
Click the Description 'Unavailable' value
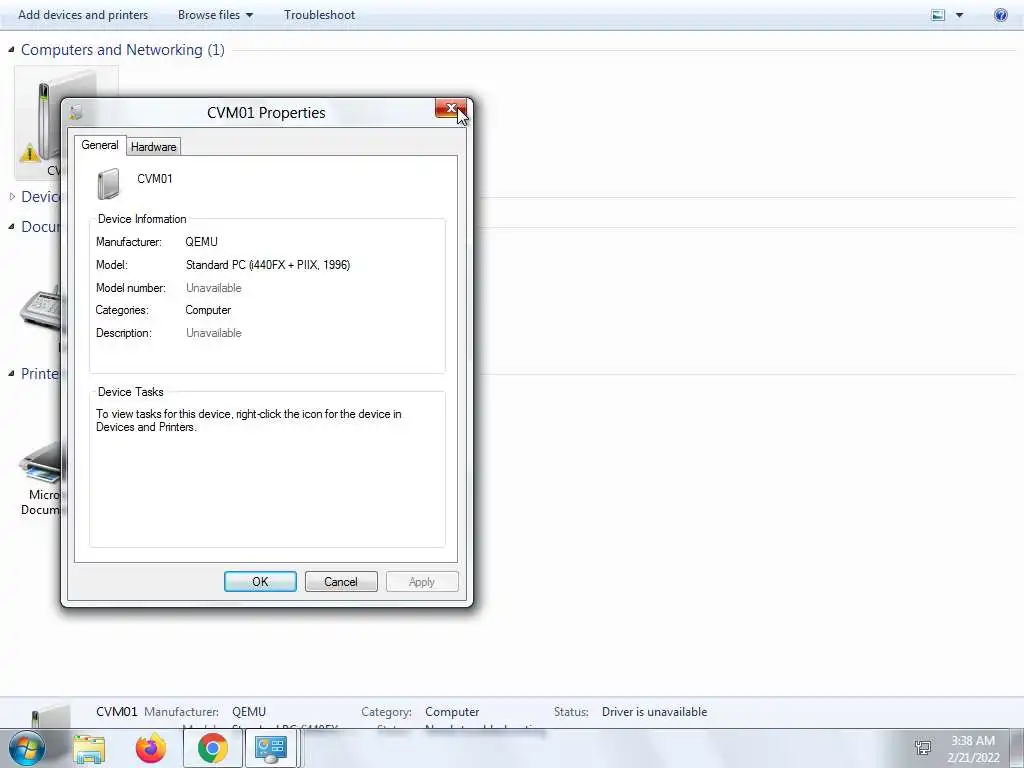click(214, 333)
